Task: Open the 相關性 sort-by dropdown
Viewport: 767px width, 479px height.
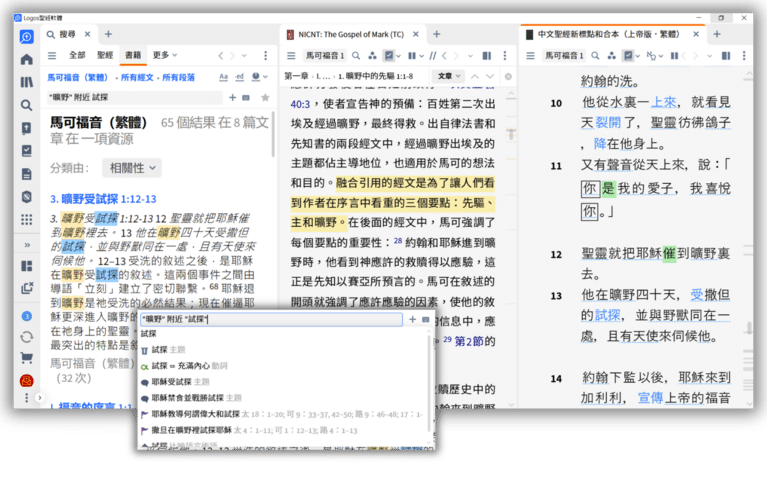Action: click(132, 168)
